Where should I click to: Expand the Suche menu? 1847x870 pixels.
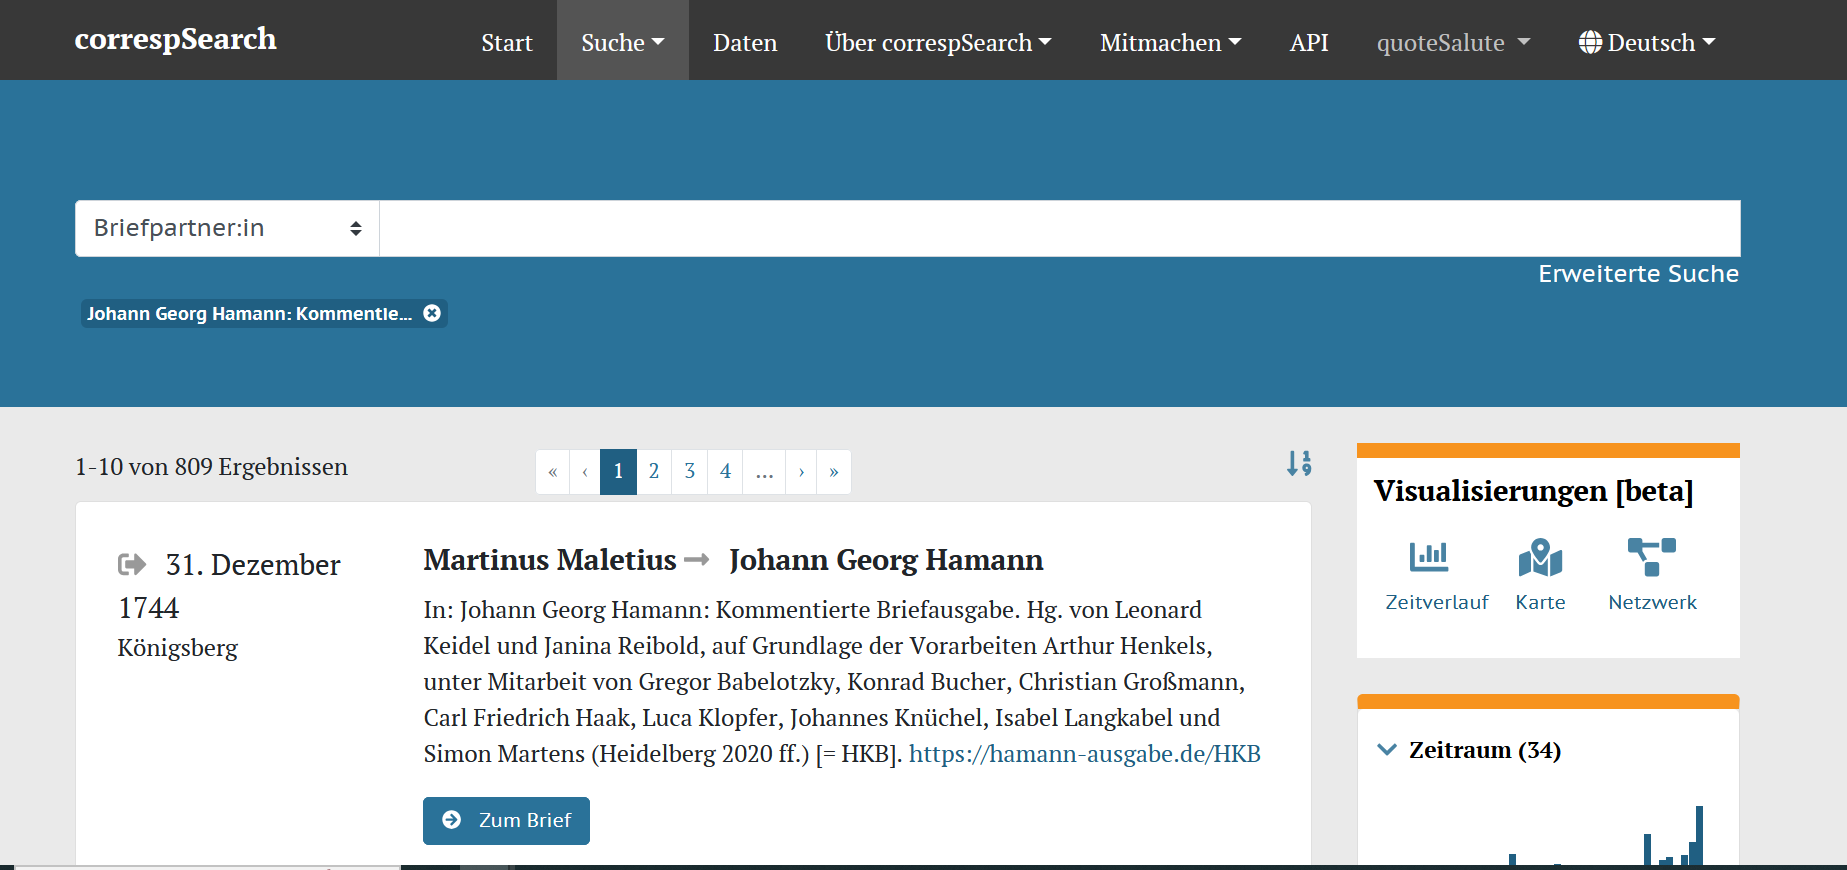(622, 42)
